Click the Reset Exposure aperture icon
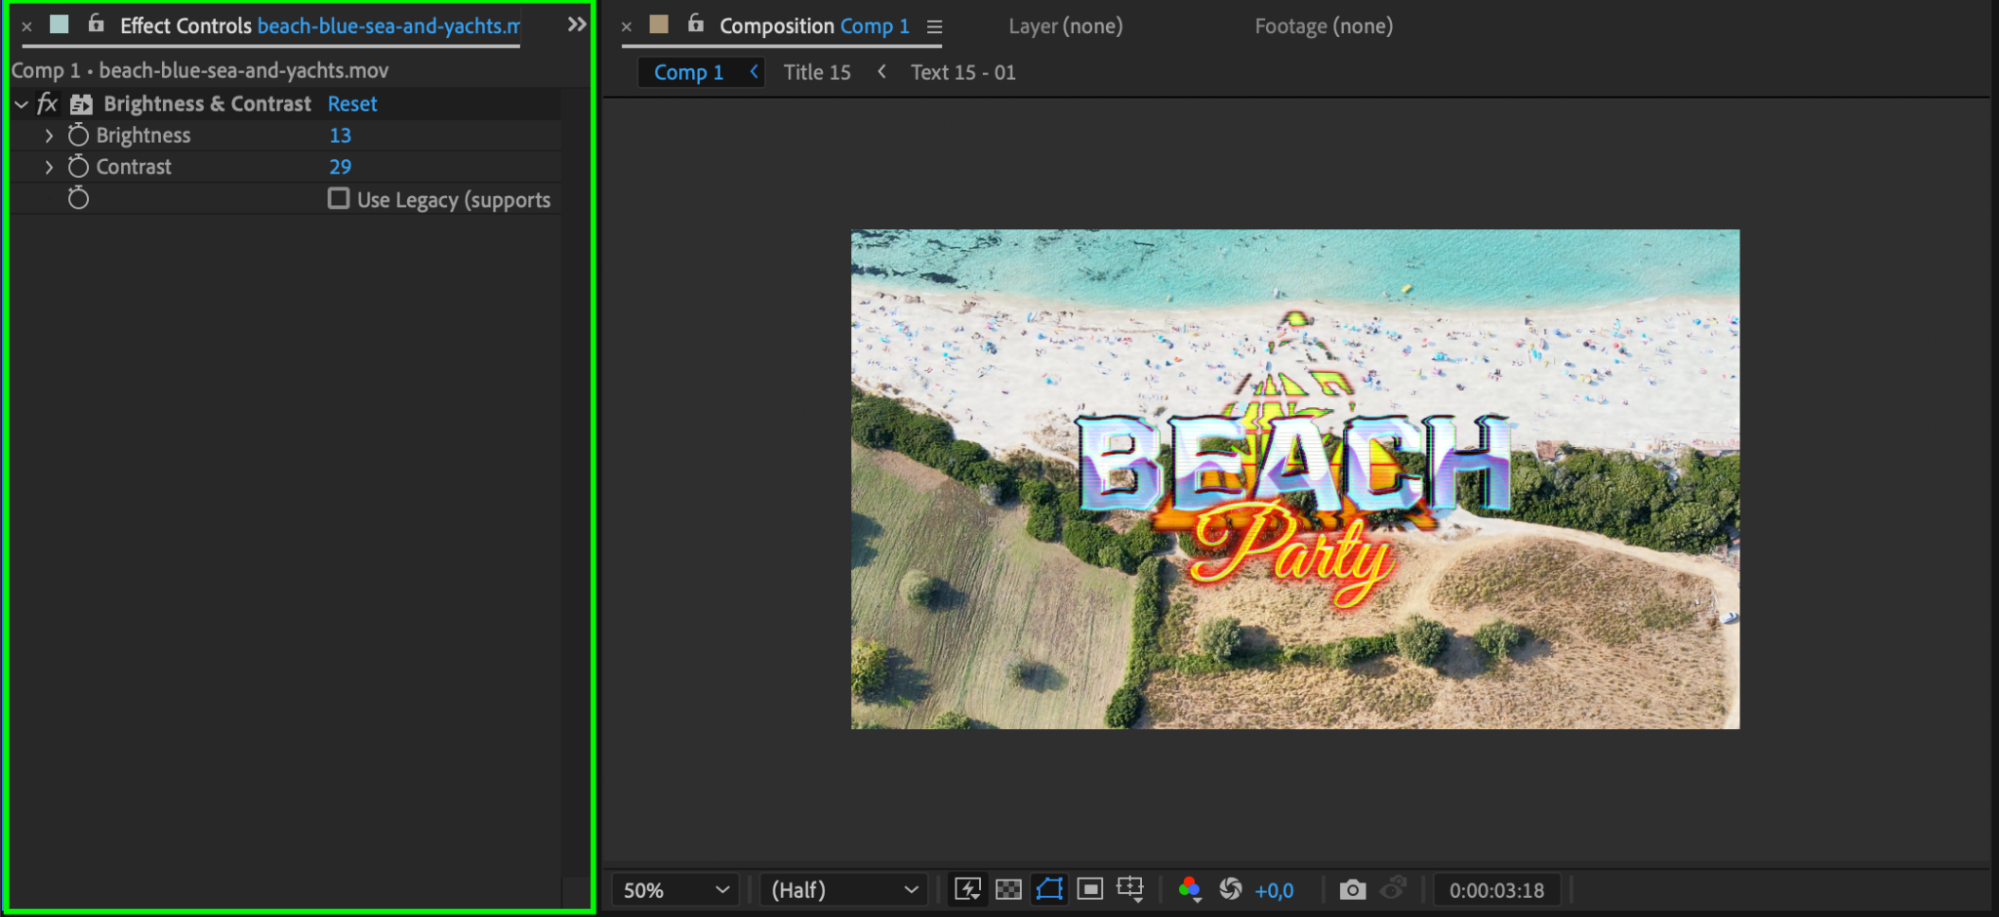Image resolution: width=1999 pixels, height=917 pixels. pyautogui.click(x=1231, y=889)
